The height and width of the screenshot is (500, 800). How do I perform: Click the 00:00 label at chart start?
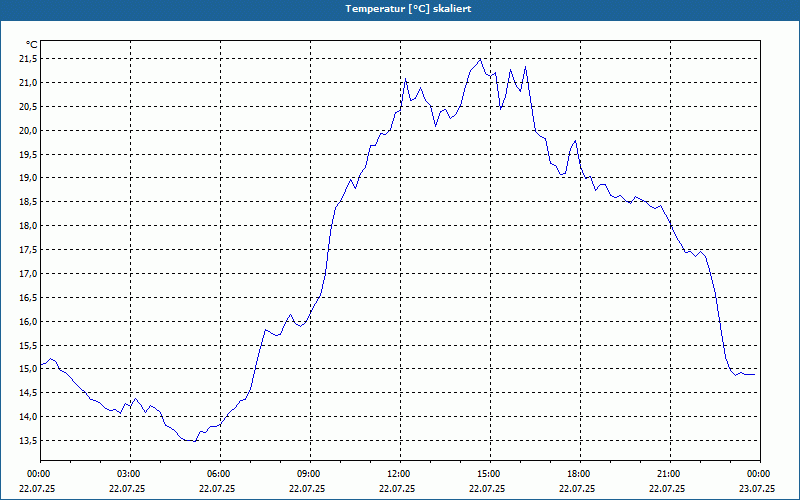pos(41,474)
